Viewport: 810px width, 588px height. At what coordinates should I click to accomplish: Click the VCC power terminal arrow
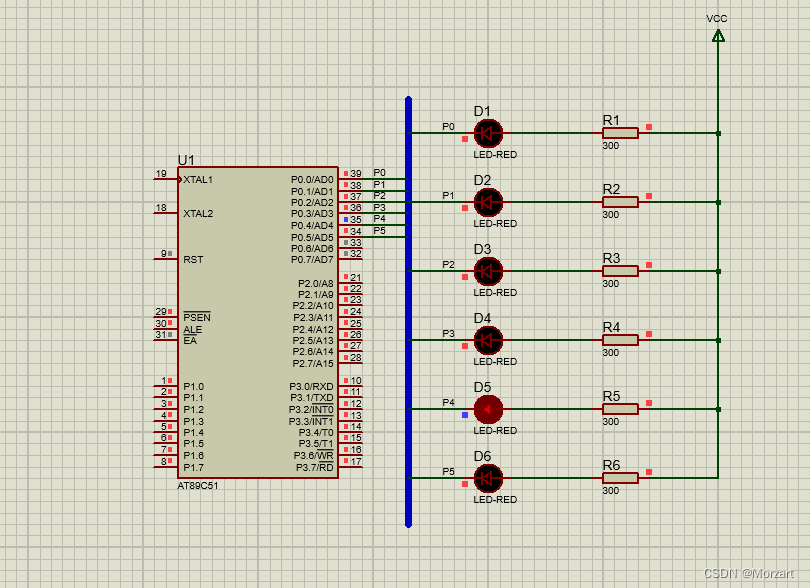718,36
